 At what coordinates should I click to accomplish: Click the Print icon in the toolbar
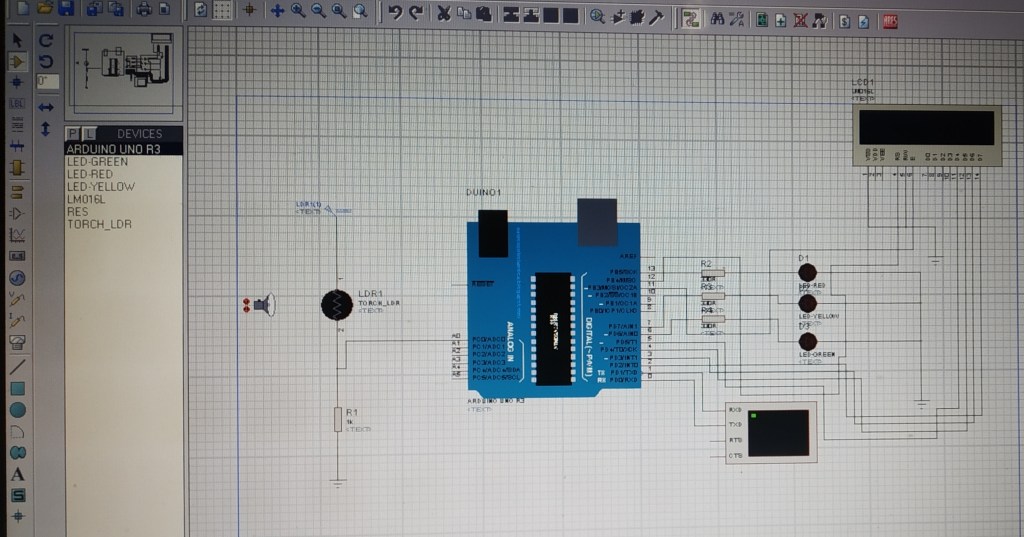(x=143, y=11)
